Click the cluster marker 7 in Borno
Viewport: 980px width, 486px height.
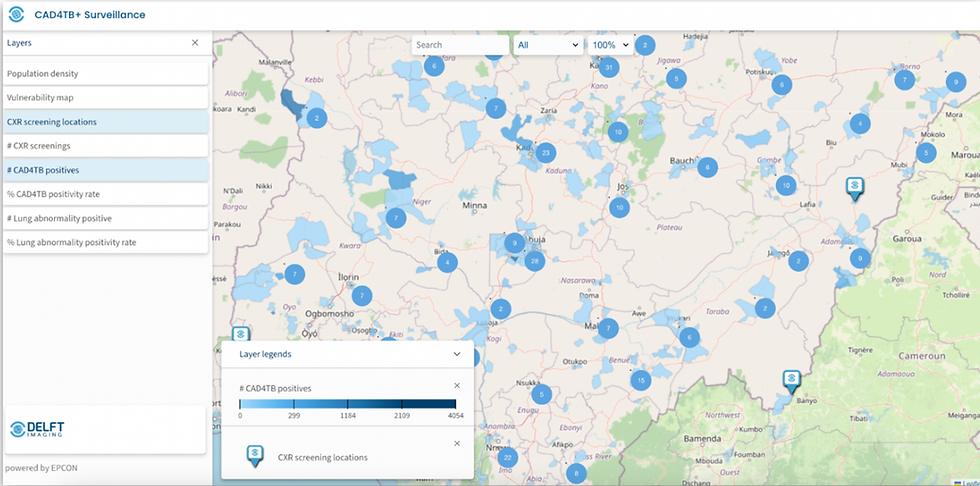click(904, 80)
